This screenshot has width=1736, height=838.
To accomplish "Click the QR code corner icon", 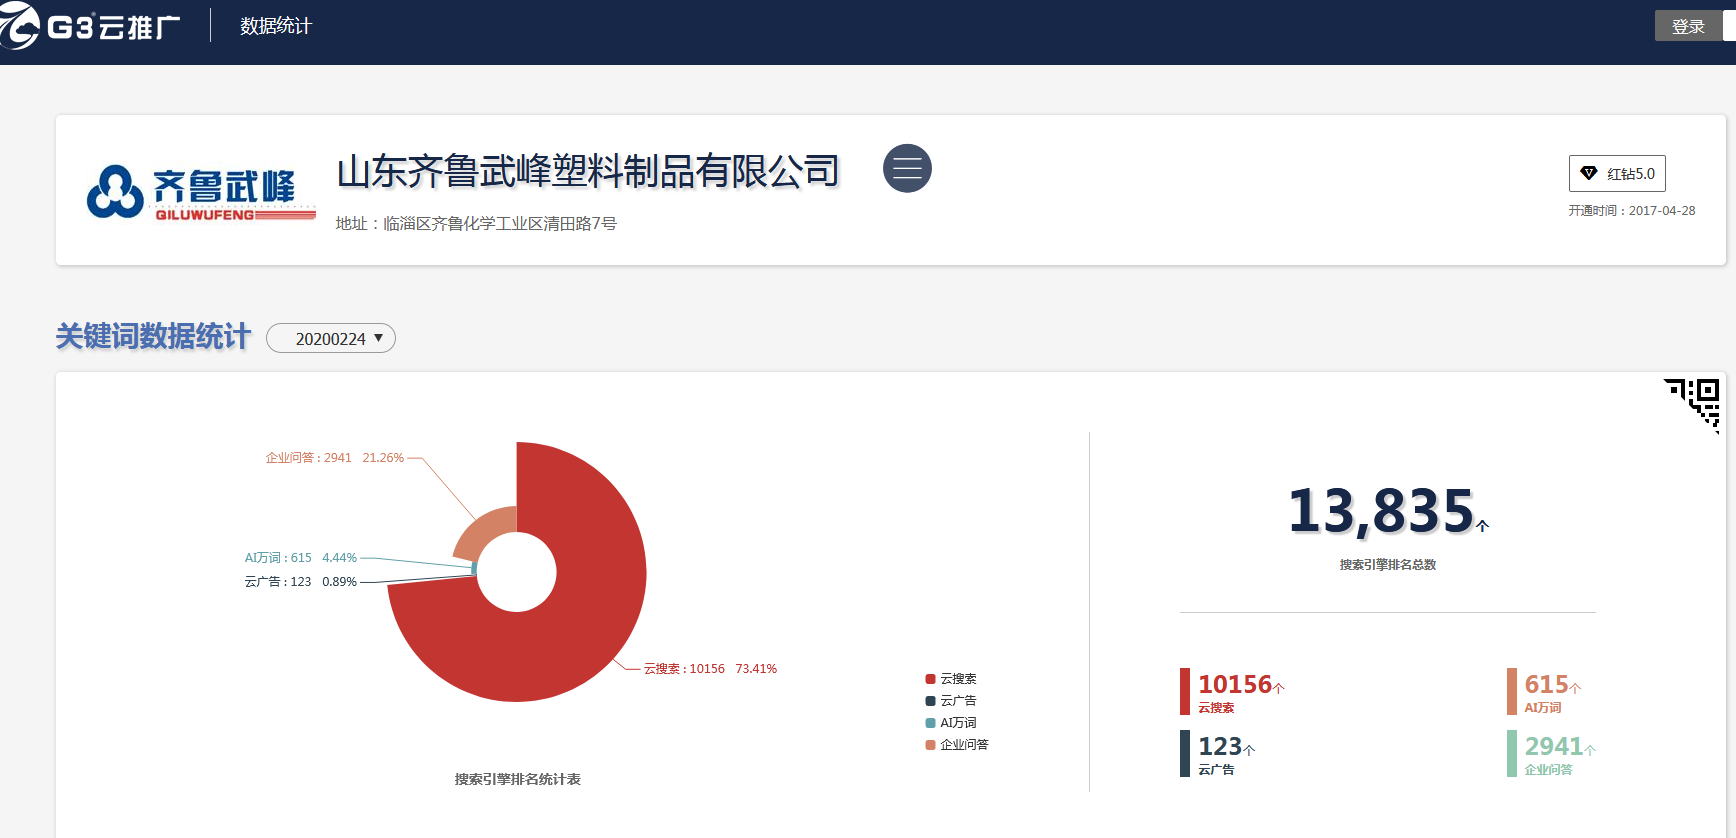I will pos(1692,404).
